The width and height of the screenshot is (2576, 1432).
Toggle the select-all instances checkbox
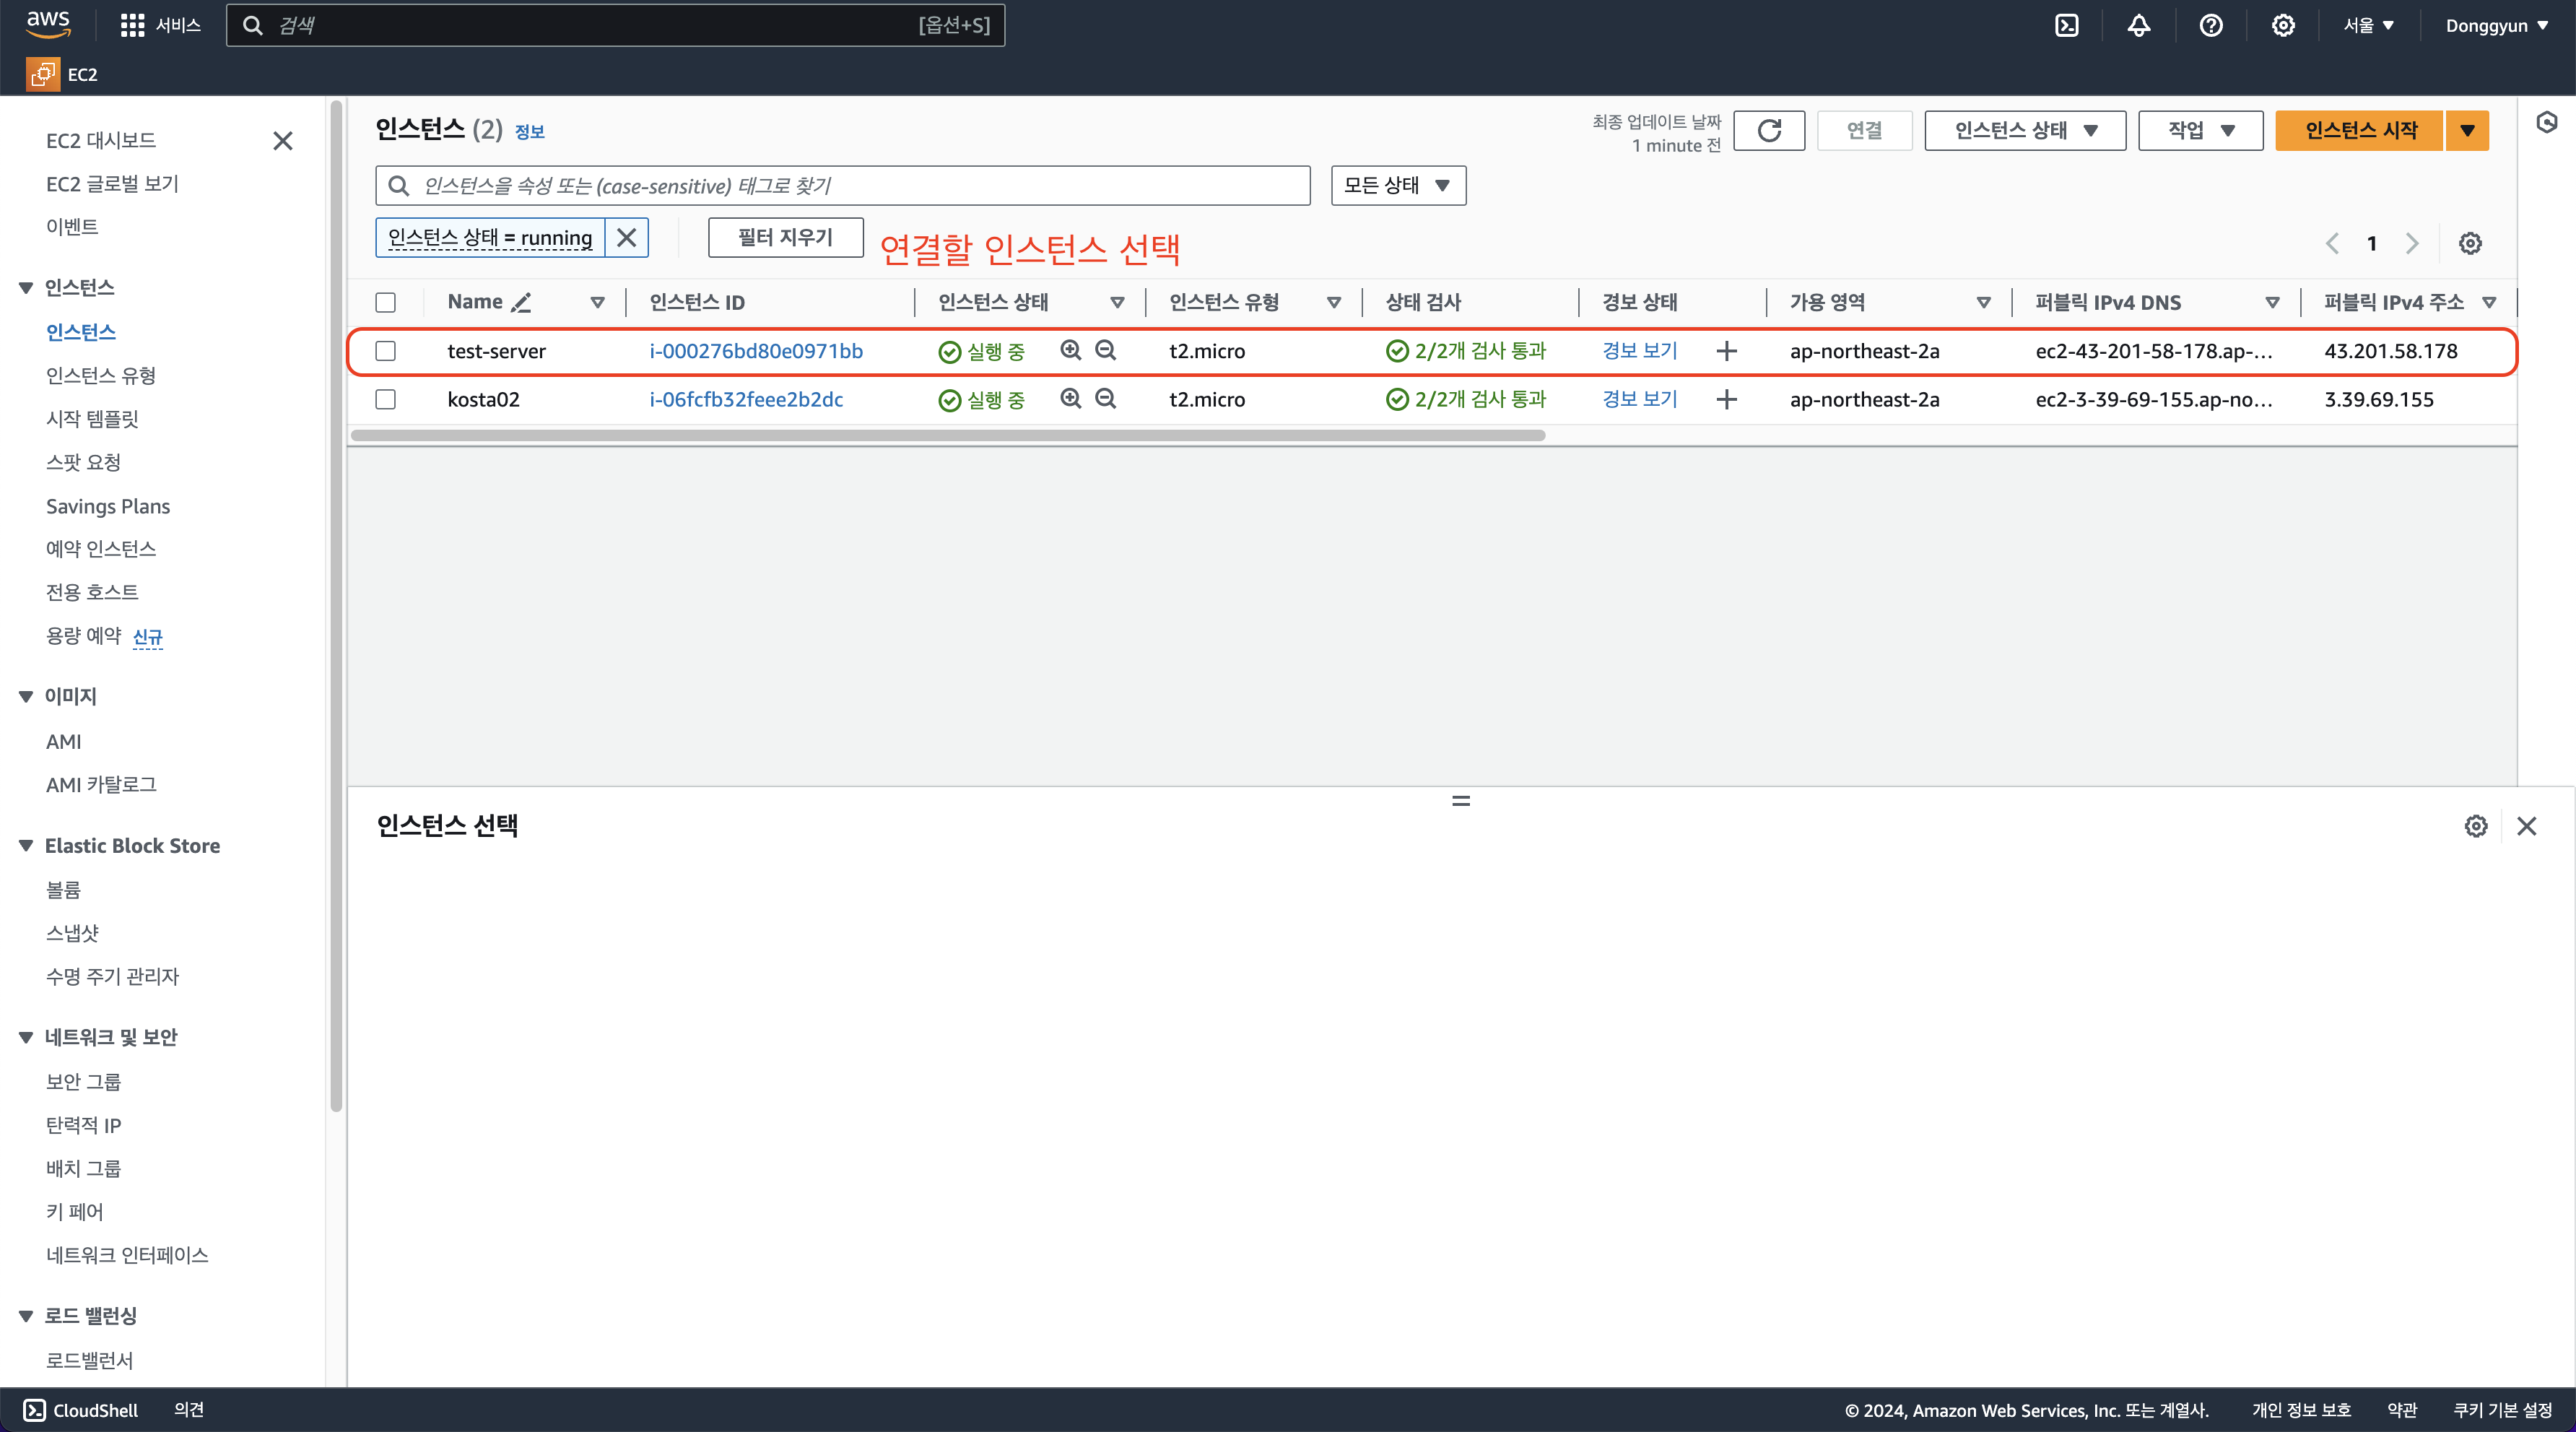(x=386, y=303)
